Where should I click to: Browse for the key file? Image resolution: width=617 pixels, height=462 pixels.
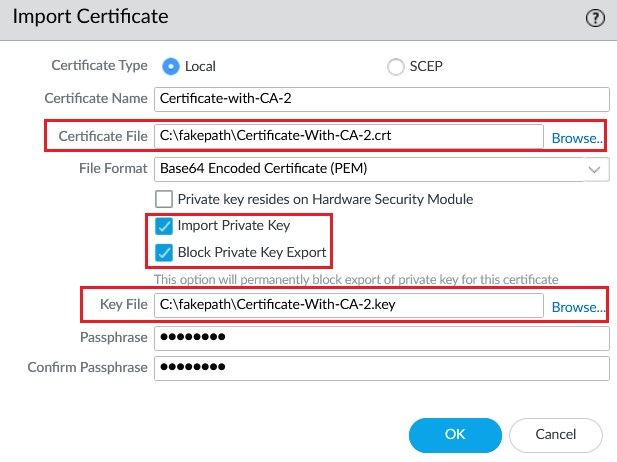click(x=577, y=307)
